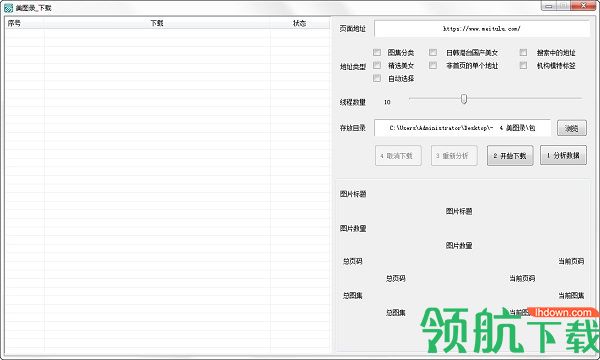Close the 美图录_下载 window

tap(584, 5)
